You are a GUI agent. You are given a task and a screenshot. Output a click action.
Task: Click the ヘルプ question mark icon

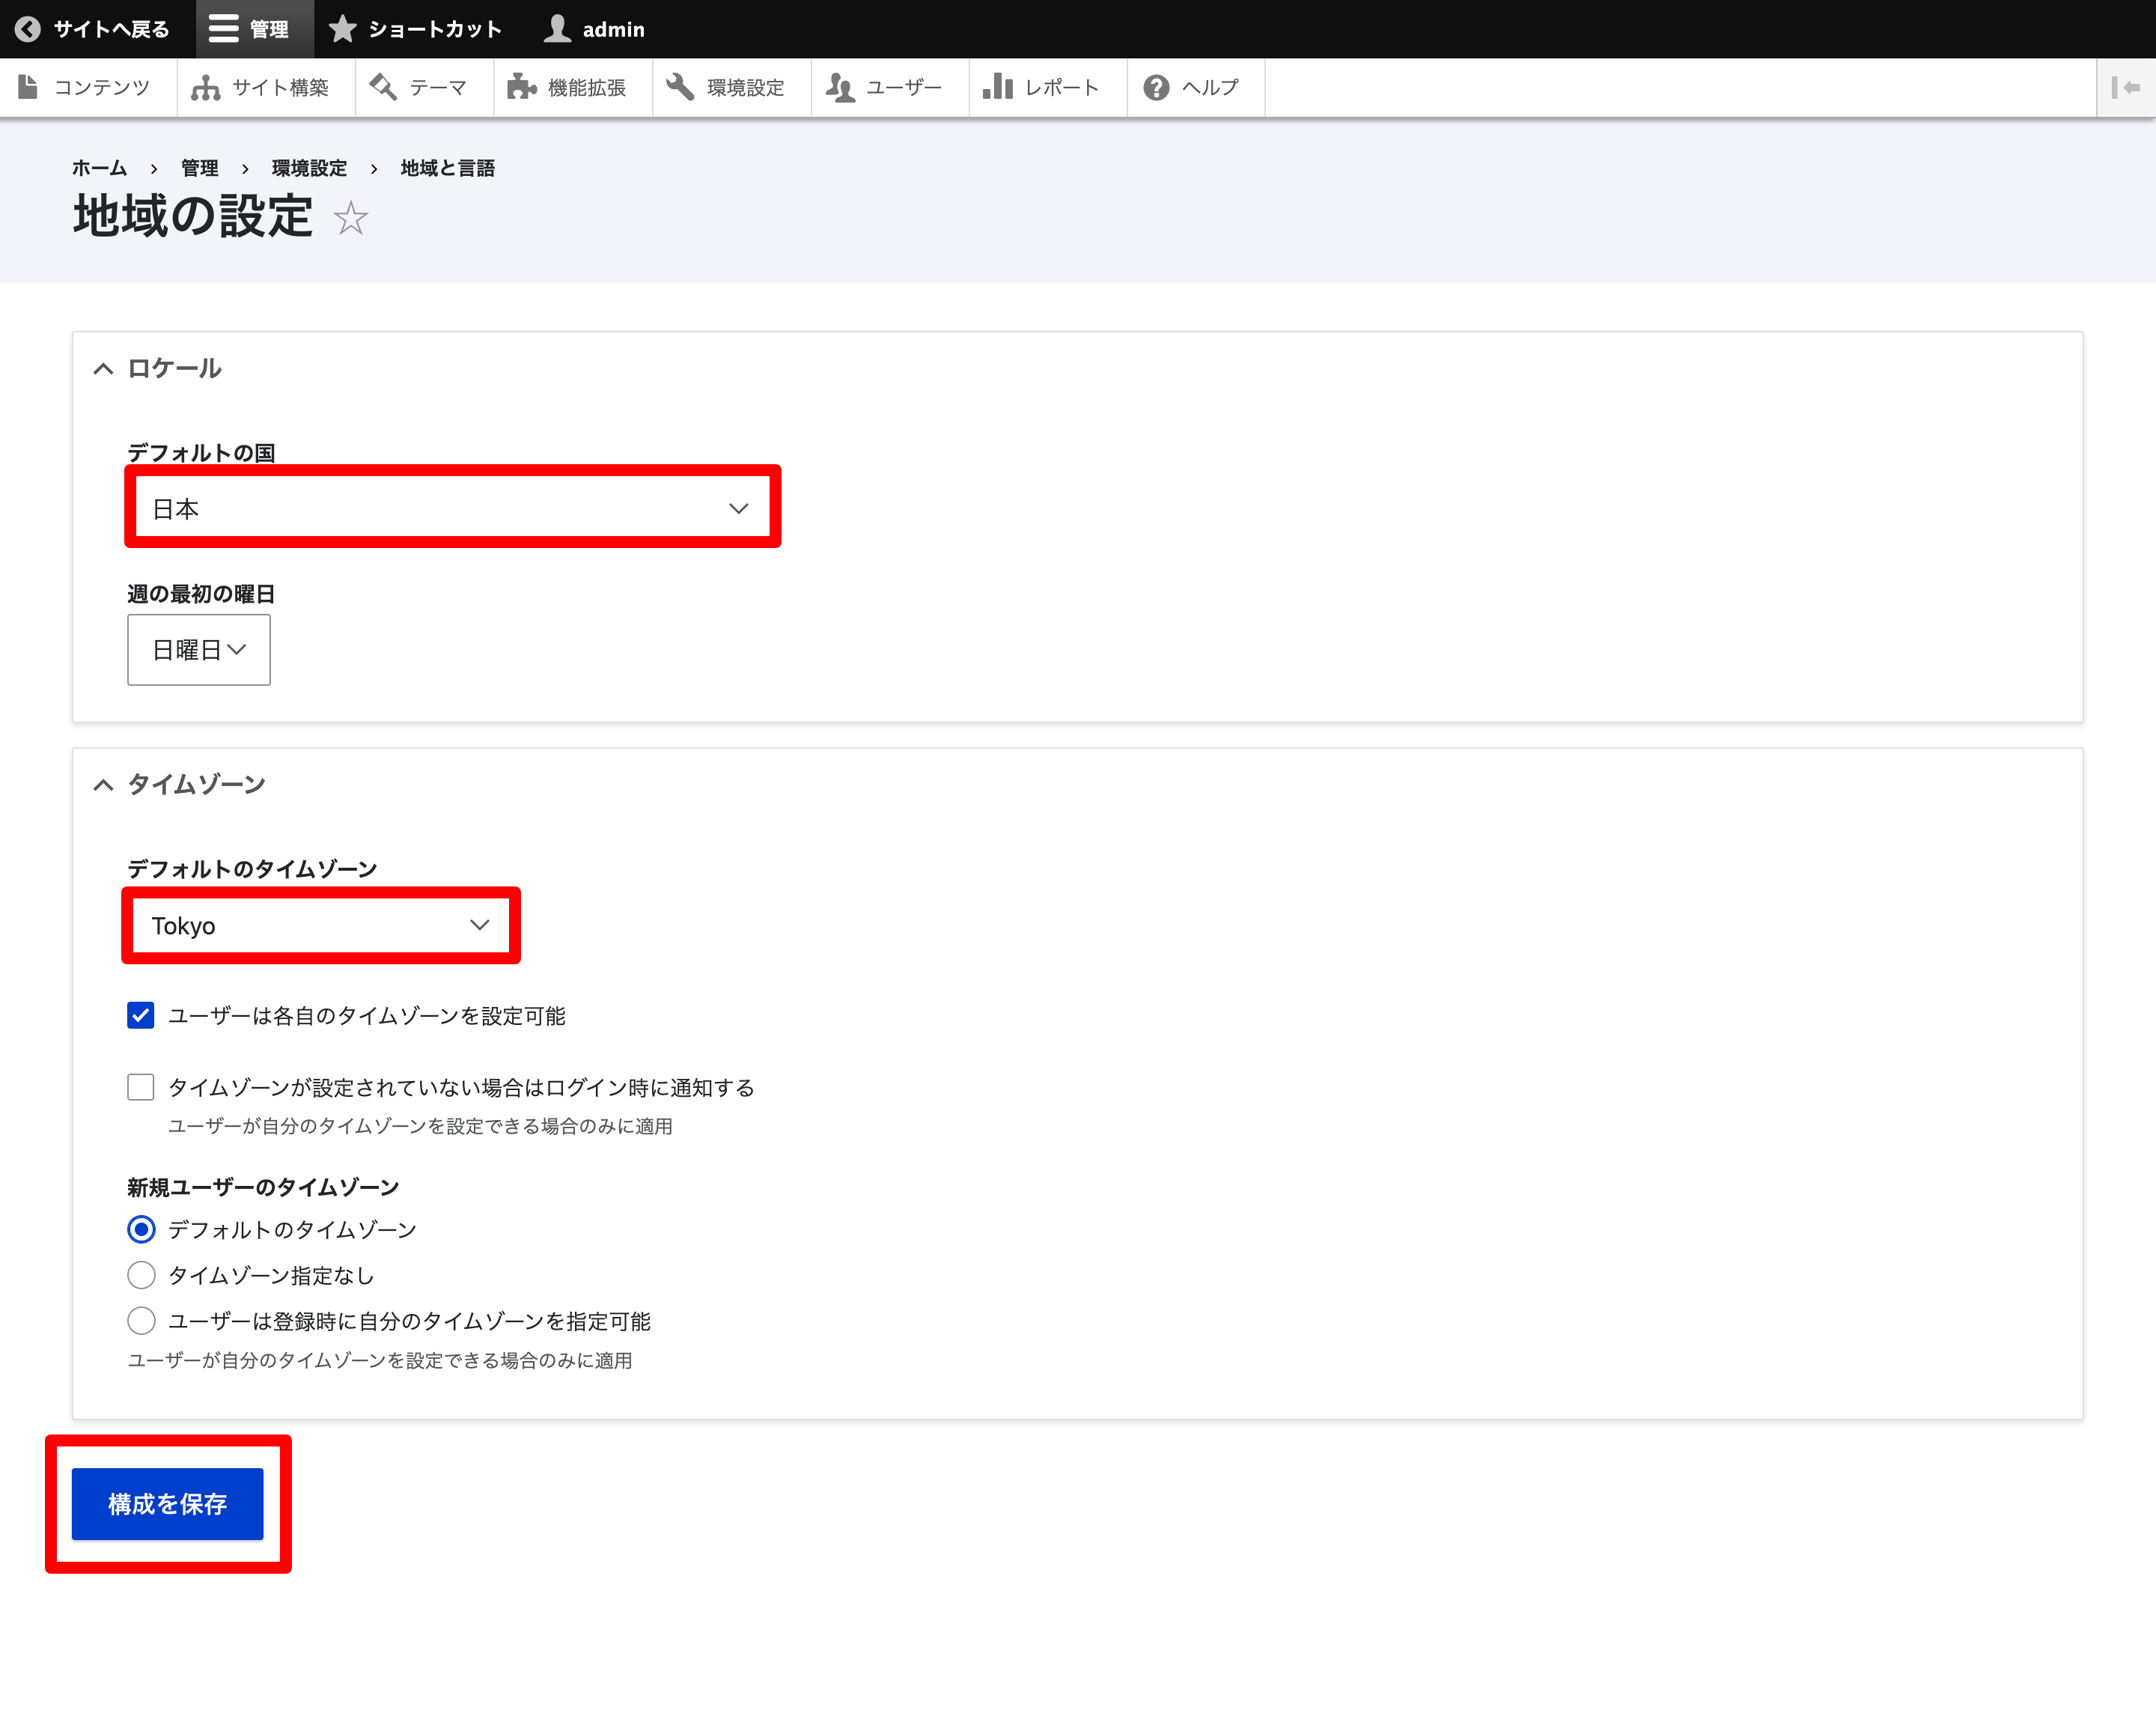(x=1157, y=87)
